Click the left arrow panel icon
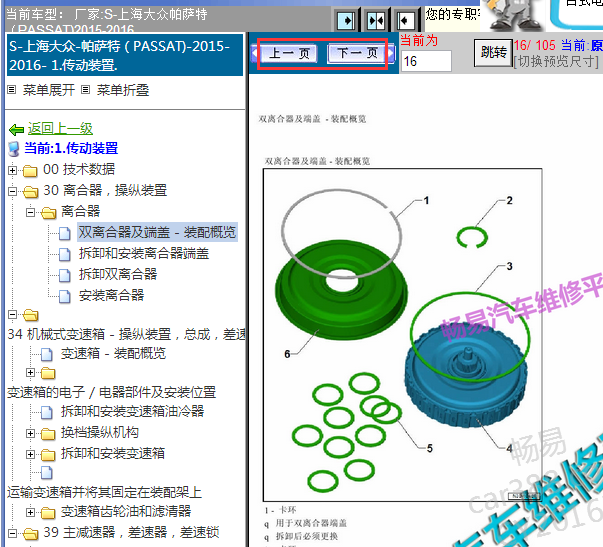Screen dimensions: 603x547 pyautogui.click(x=405, y=20)
